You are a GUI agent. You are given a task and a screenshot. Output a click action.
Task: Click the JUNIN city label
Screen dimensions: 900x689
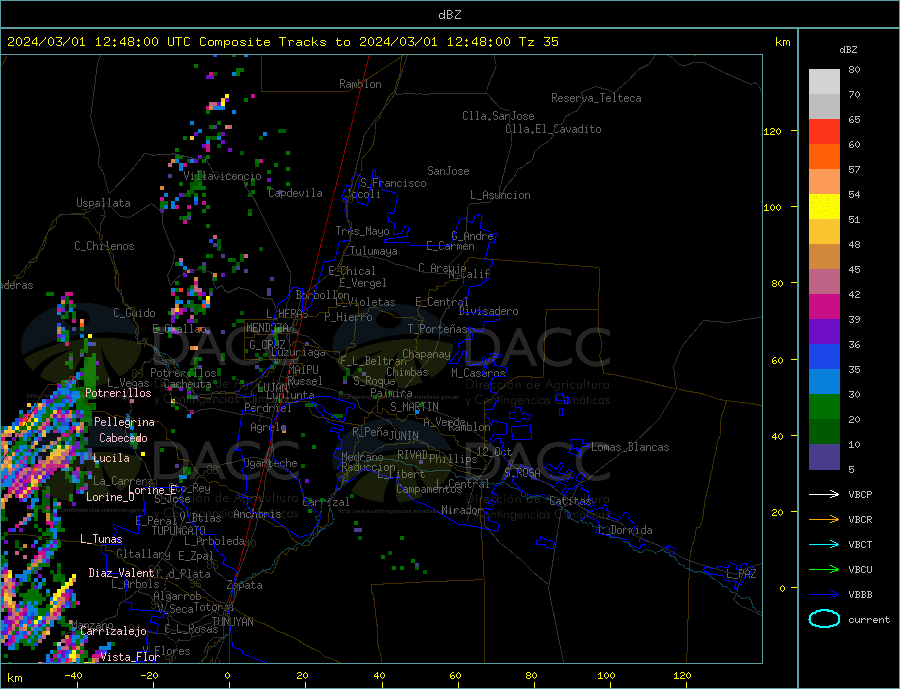coord(404,436)
